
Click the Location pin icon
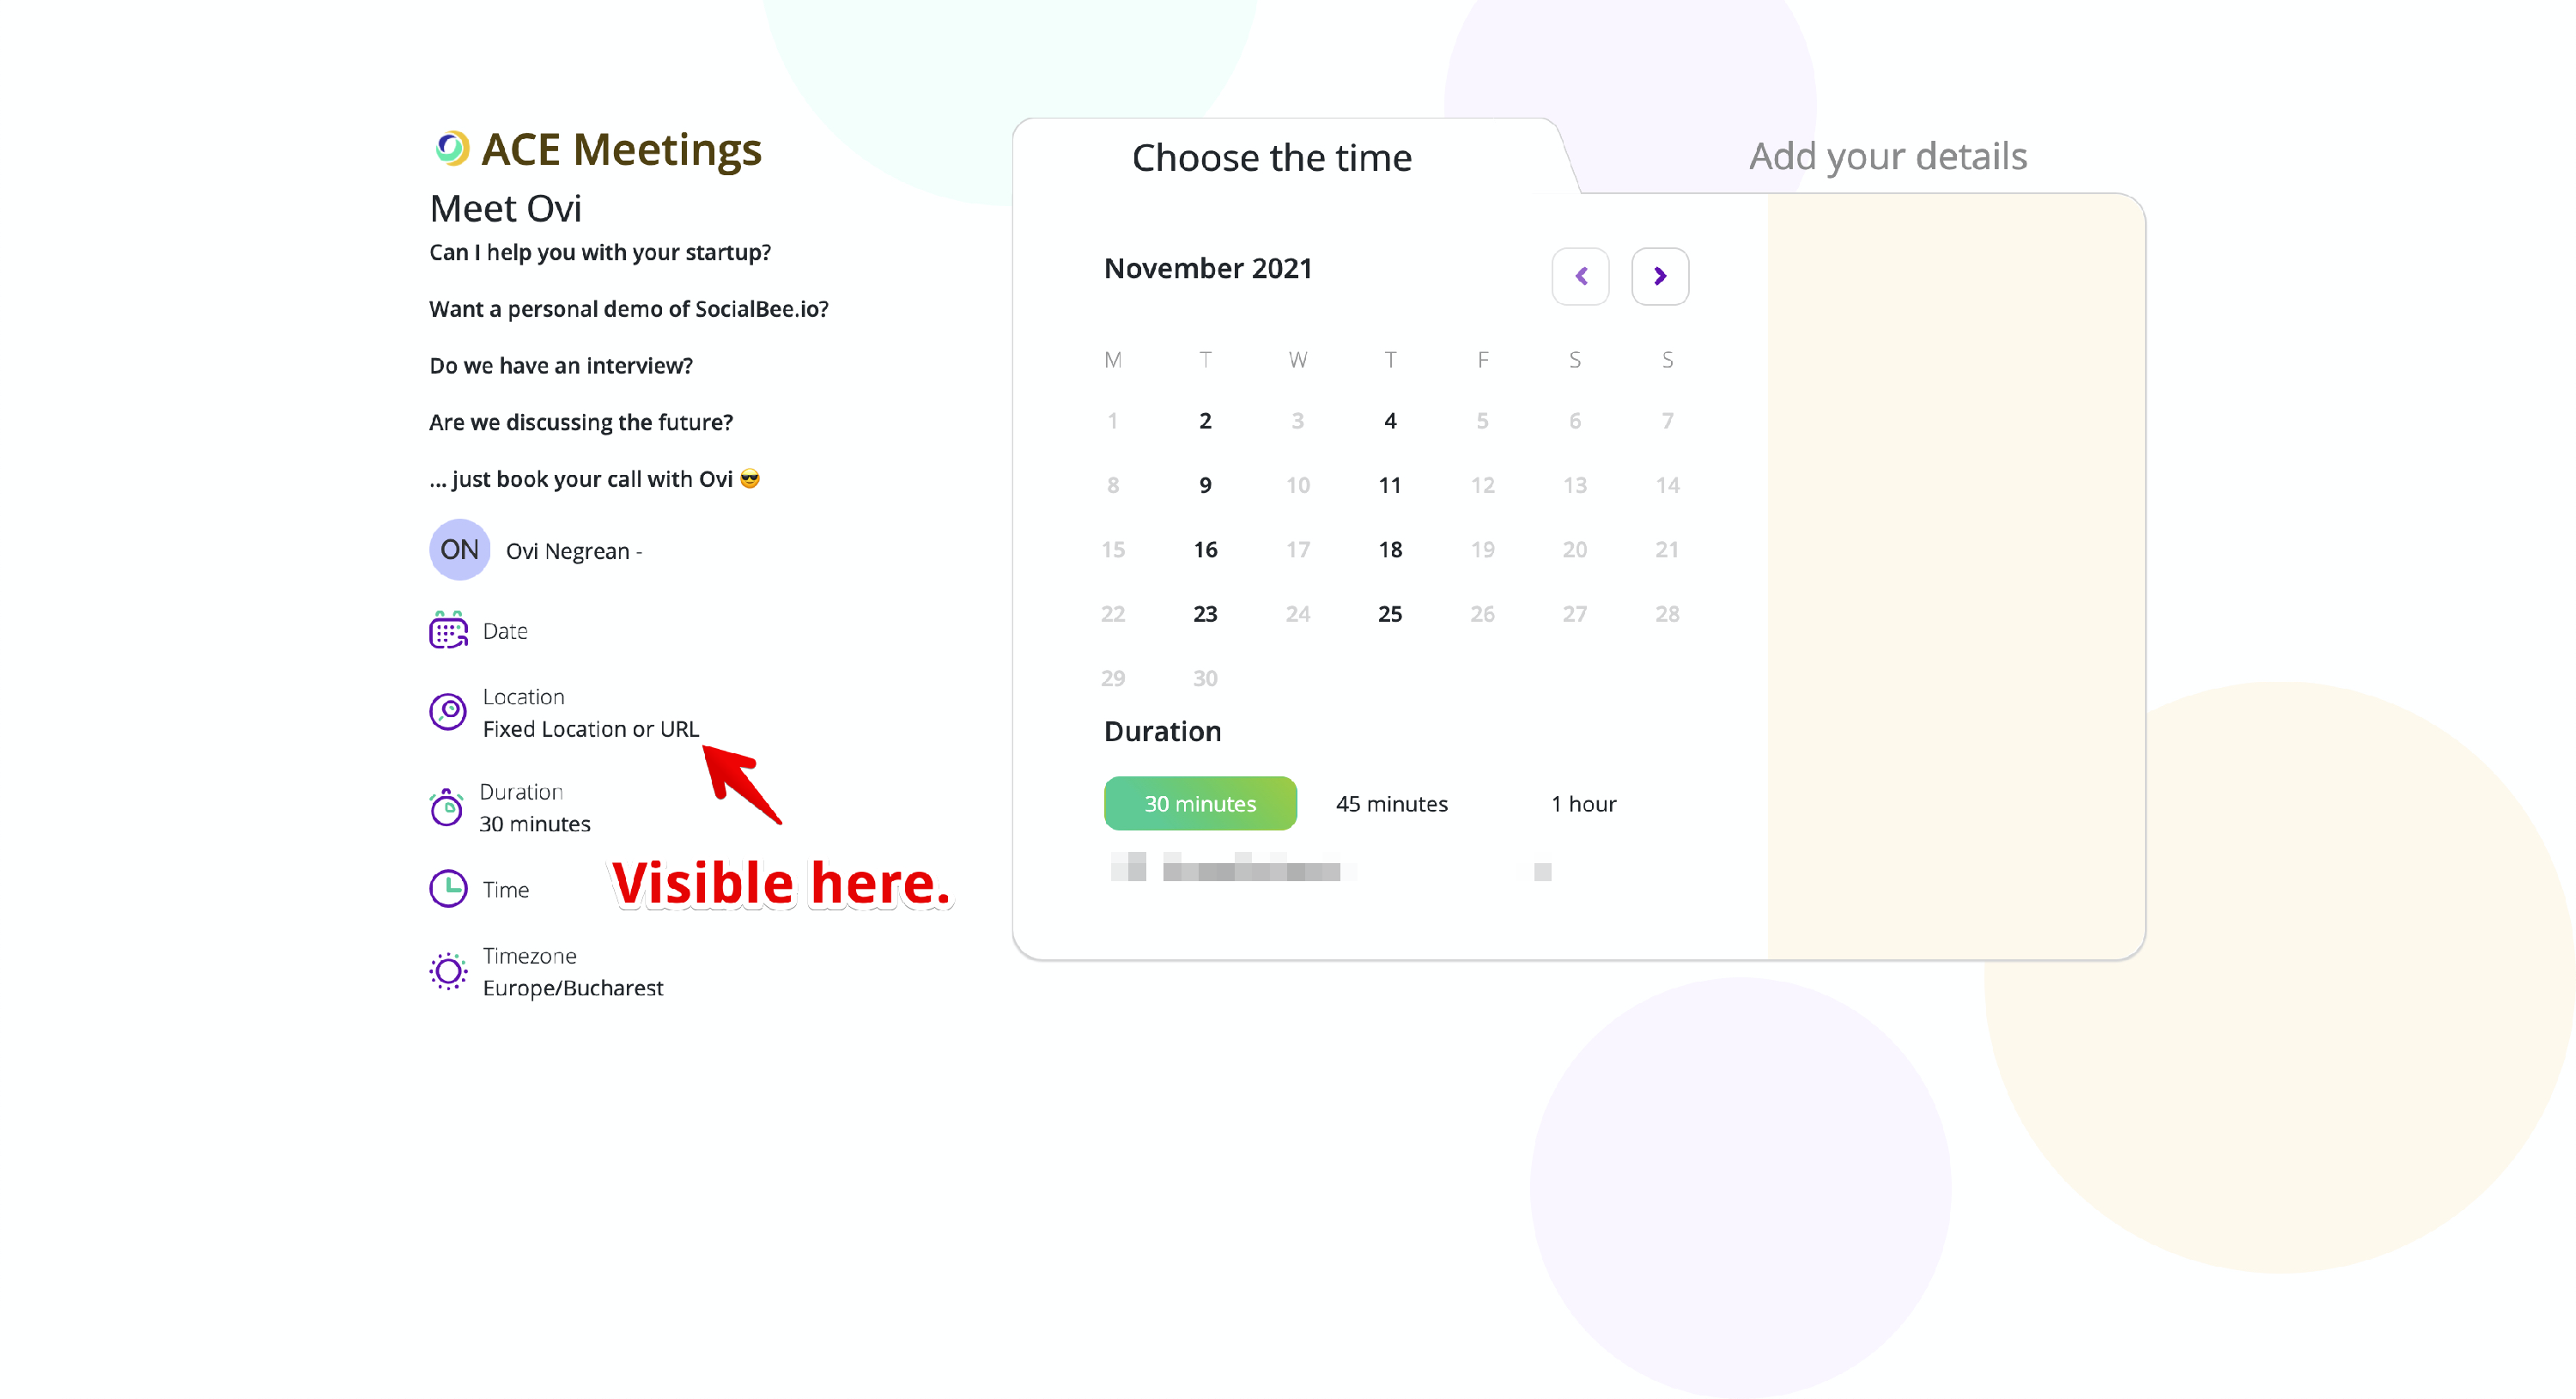pos(448,711)
